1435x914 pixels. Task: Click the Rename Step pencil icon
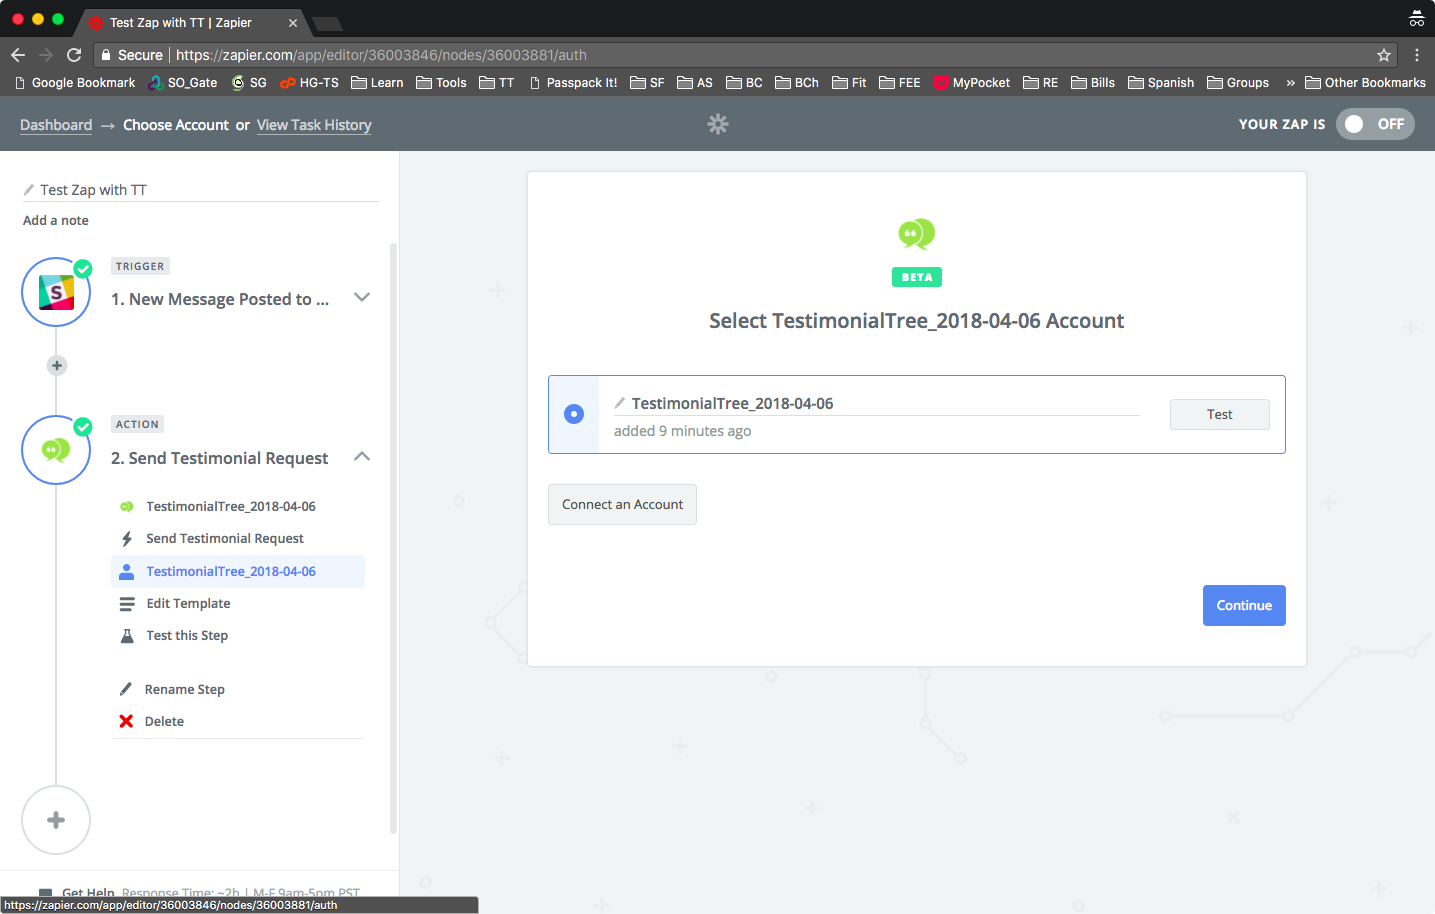click(126, 689)
